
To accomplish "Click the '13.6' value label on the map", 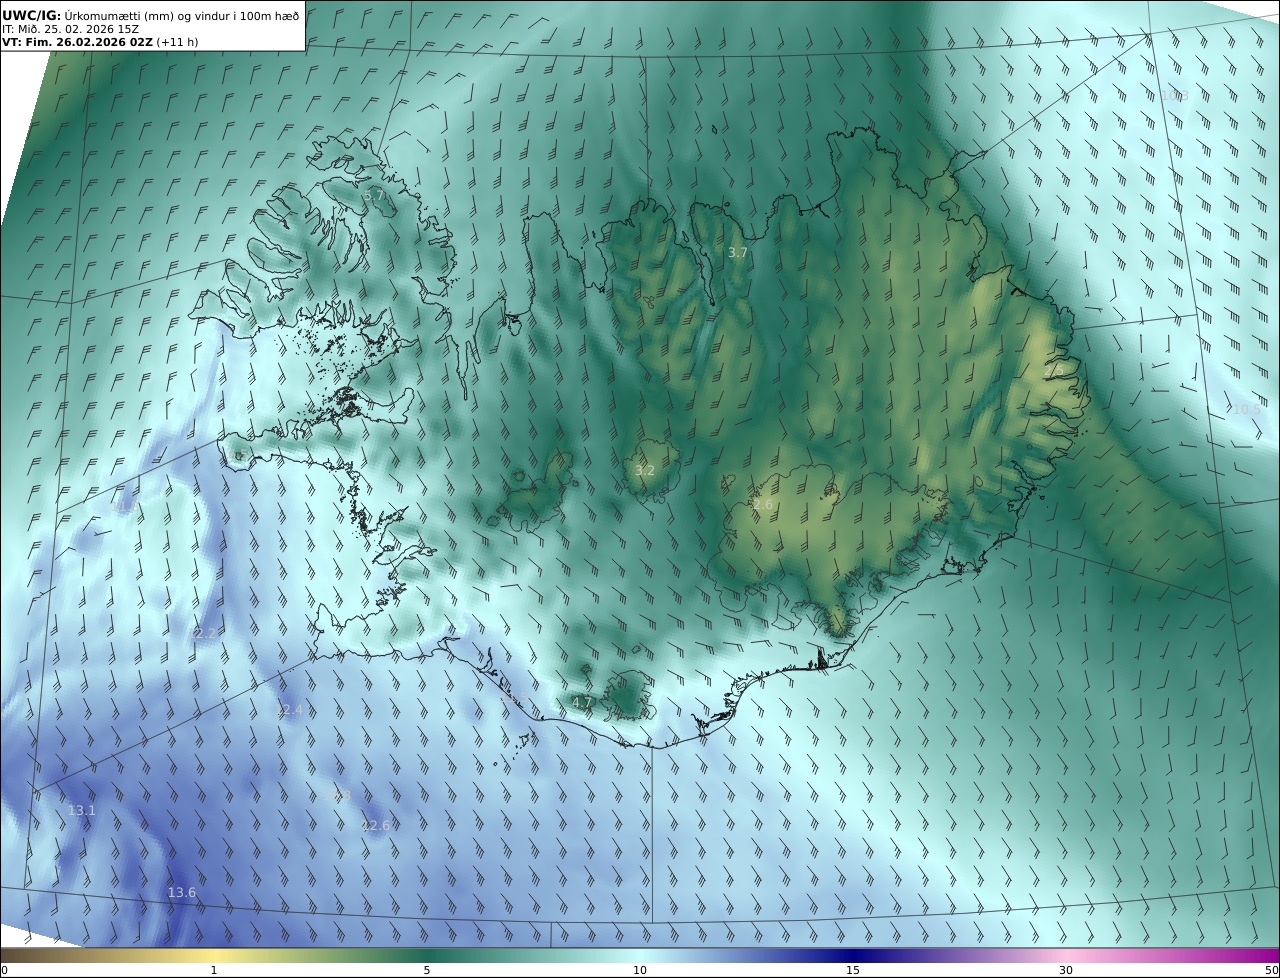I will pos(182,892).
